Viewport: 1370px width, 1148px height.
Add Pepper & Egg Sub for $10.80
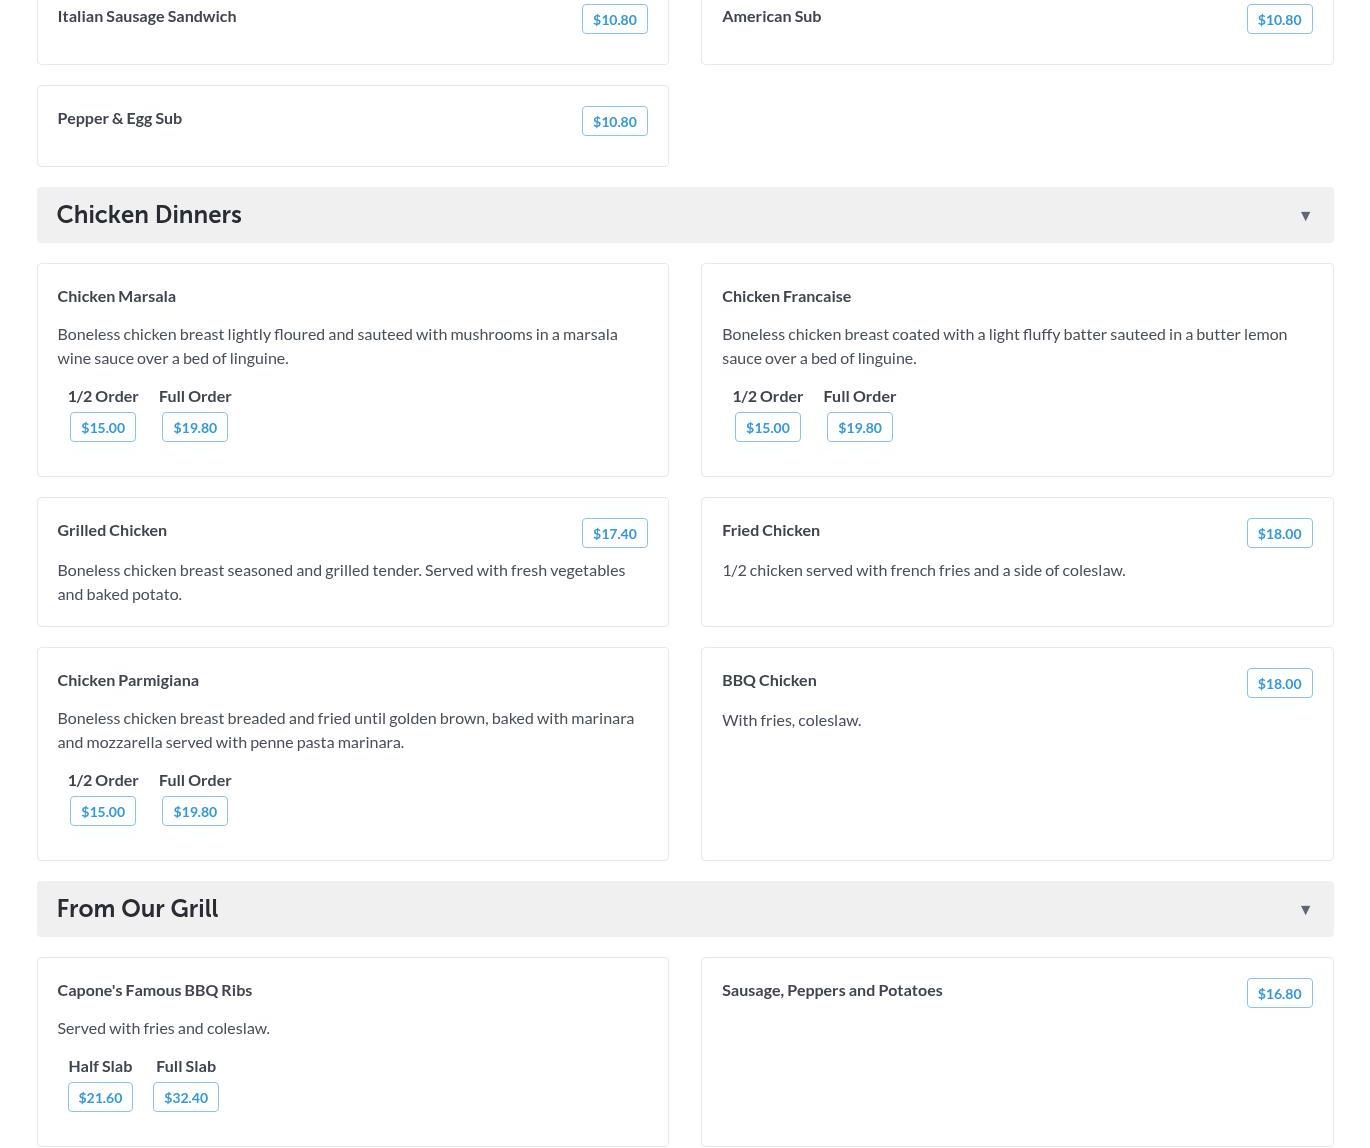point(614,122)
